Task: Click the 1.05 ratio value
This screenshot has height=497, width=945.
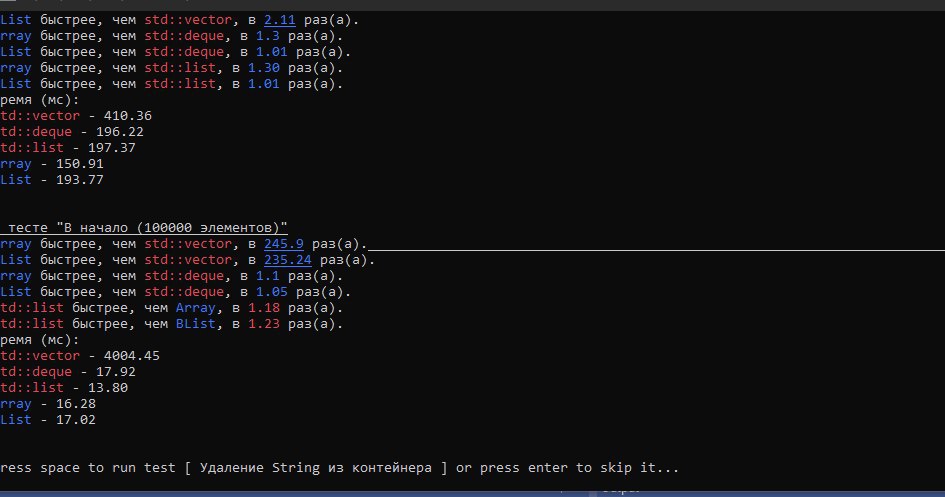Action: 272,292
